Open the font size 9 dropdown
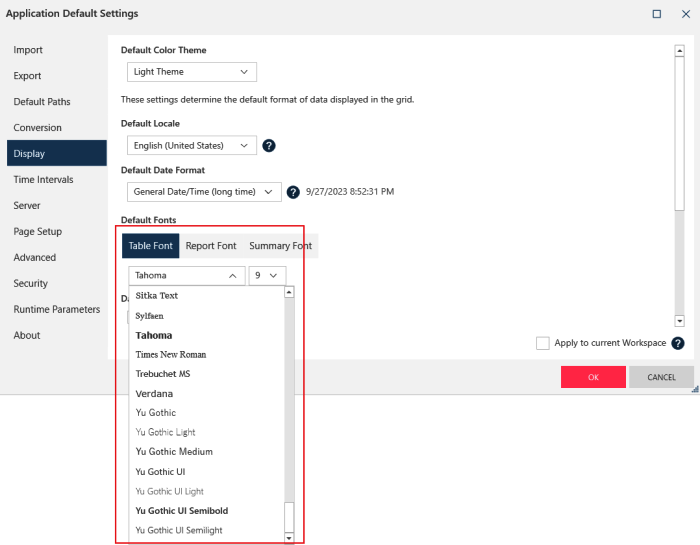 point(267,275)
